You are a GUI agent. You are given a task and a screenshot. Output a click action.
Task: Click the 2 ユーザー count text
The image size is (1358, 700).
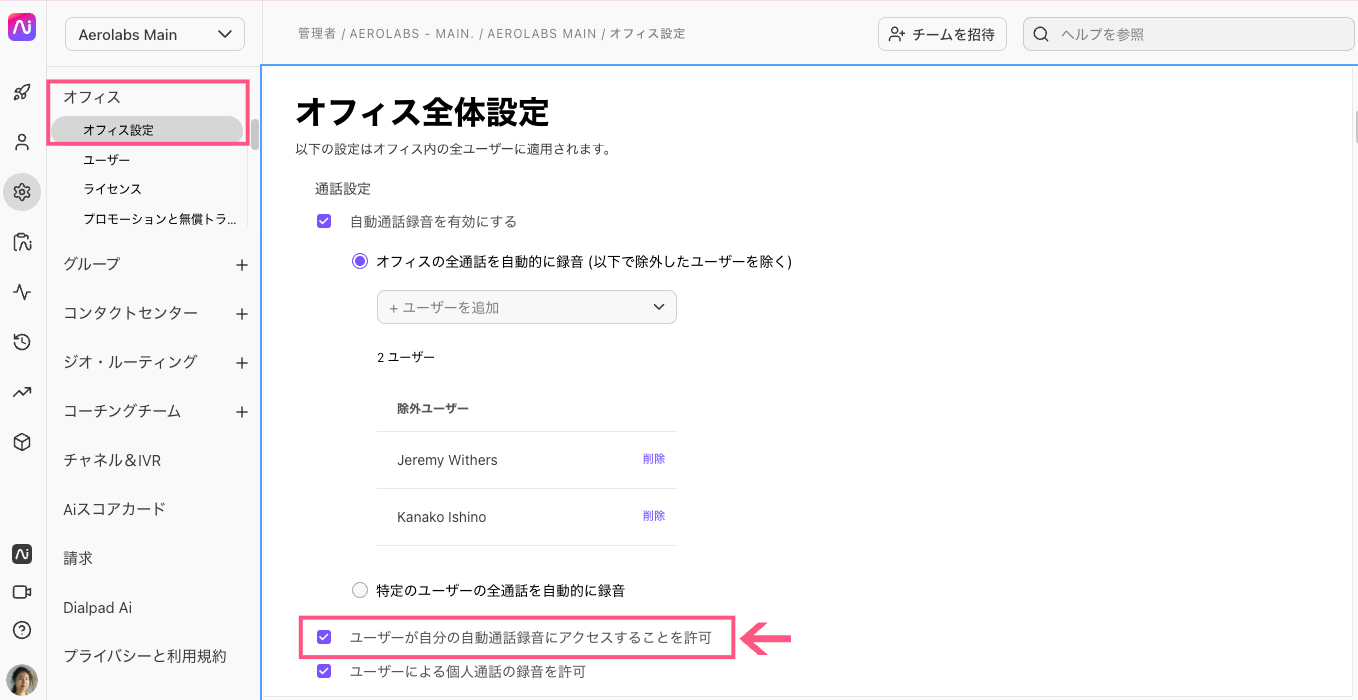tap(406, 357)
